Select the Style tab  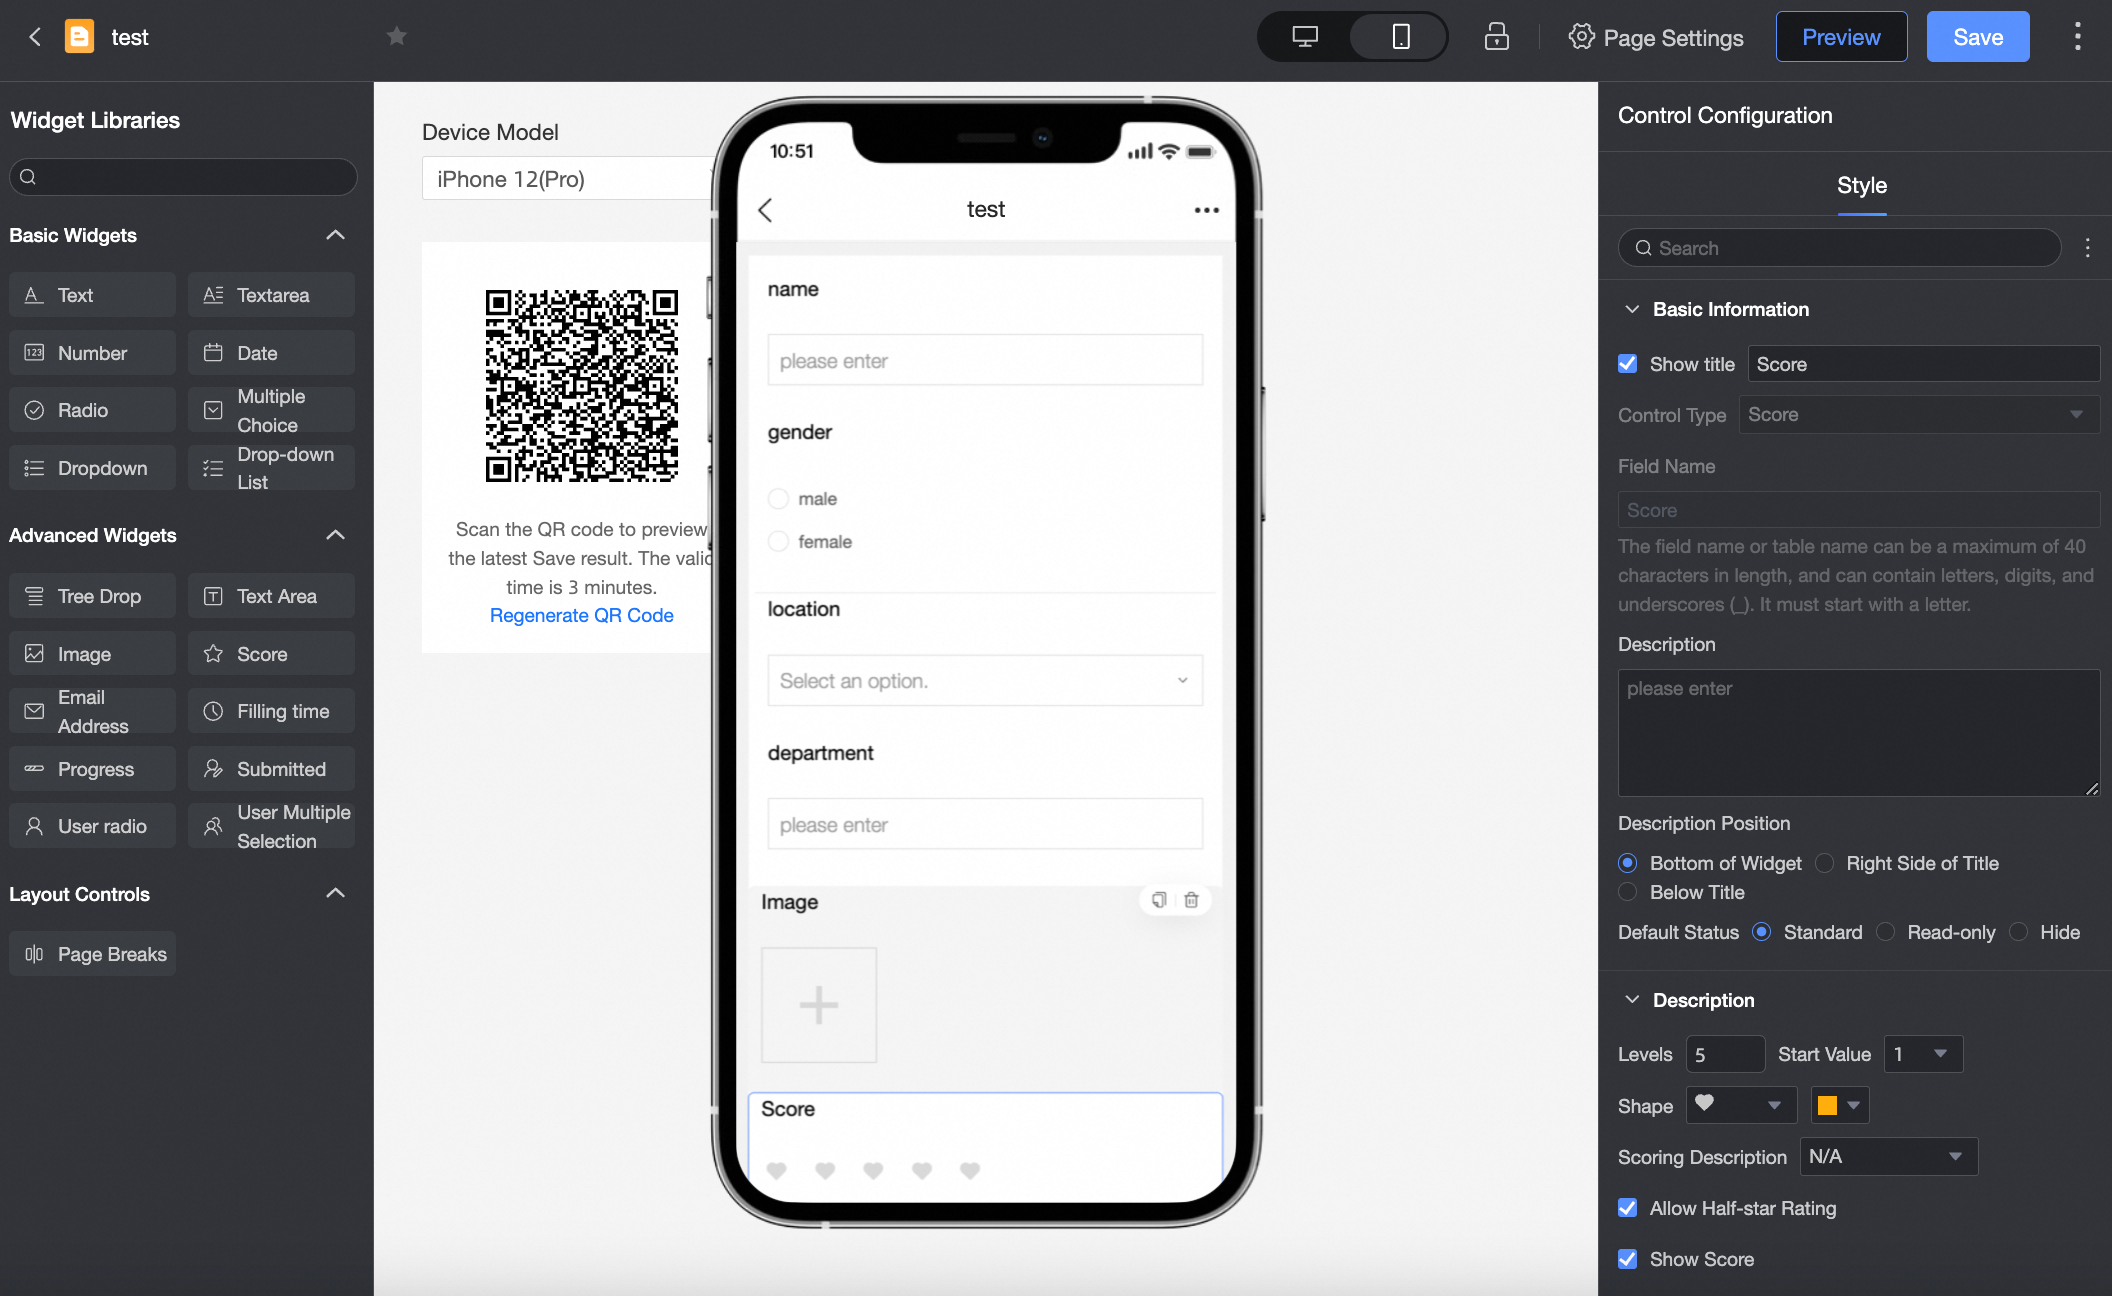[x=1861, y=186]
